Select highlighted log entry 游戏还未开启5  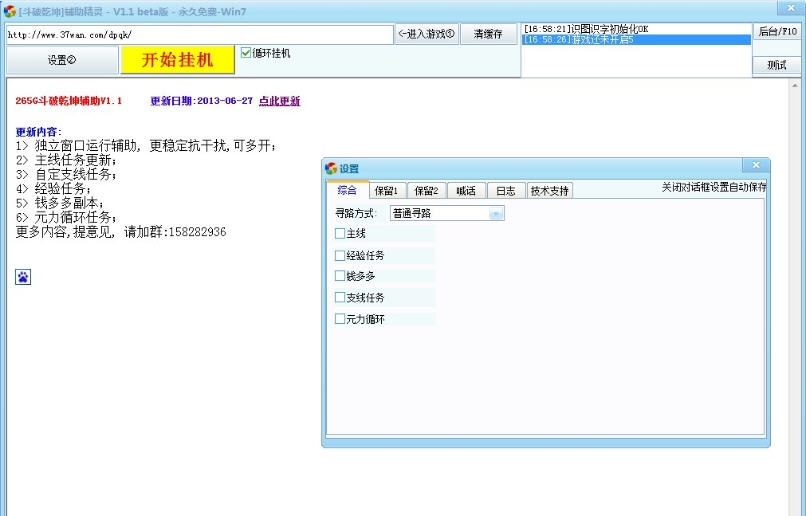click(x=636, y=40)
